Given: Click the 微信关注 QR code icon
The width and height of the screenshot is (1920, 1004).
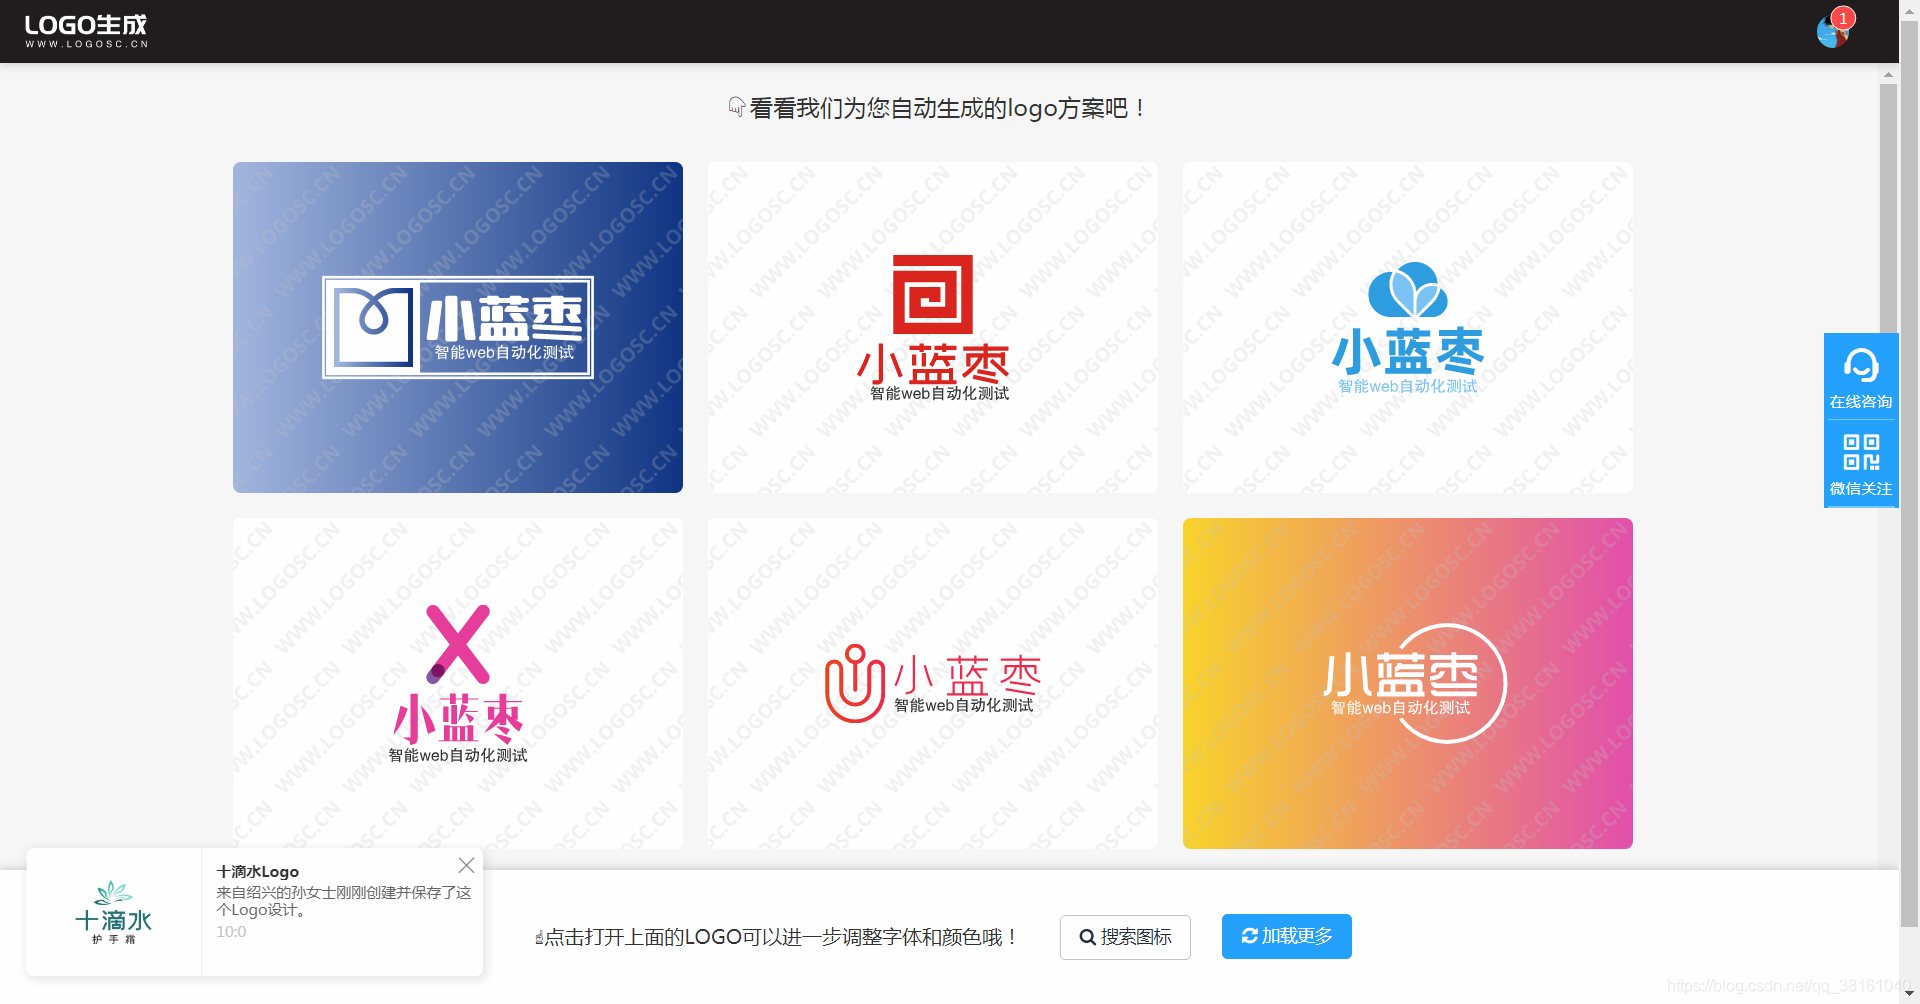Looking at the screenshot, I should (x=1860, y=452).
